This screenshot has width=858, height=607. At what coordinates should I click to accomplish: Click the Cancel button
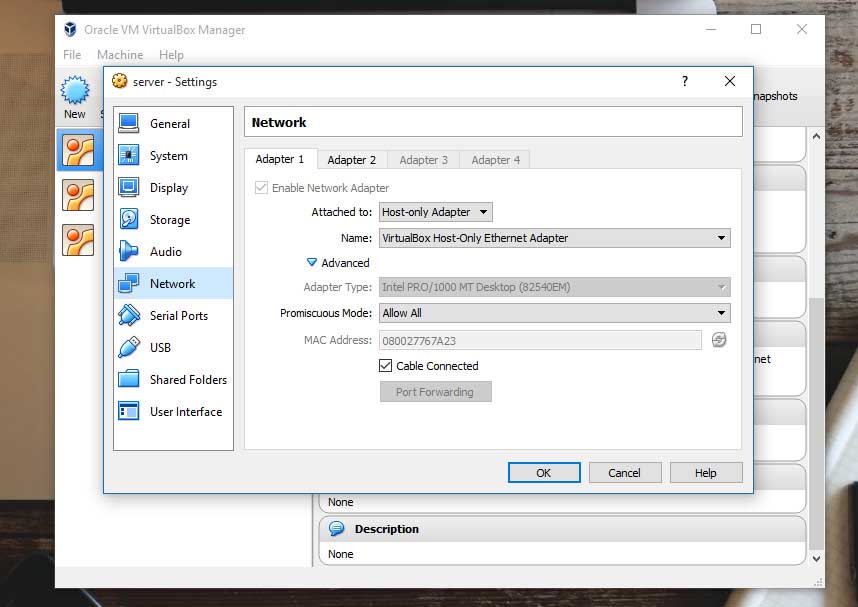625,472
